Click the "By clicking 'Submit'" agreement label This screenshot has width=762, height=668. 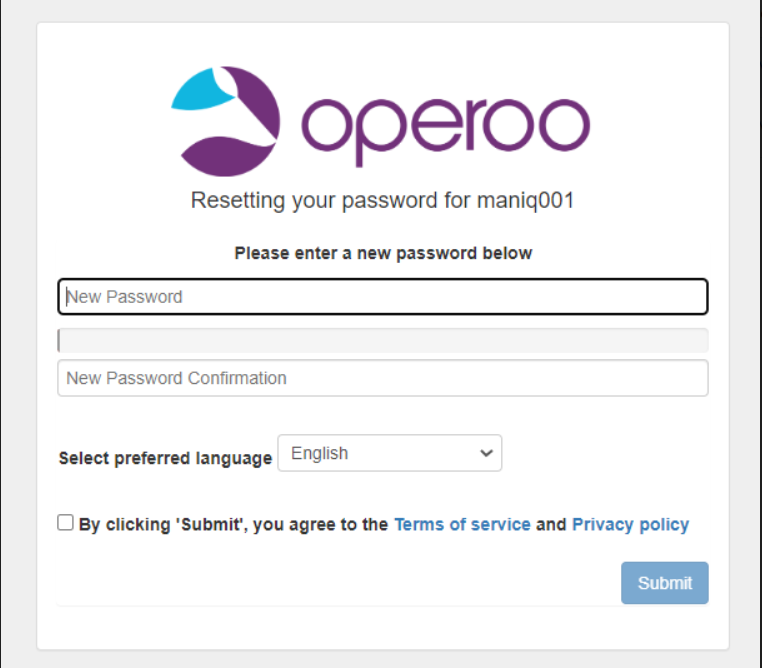[233, 524]
